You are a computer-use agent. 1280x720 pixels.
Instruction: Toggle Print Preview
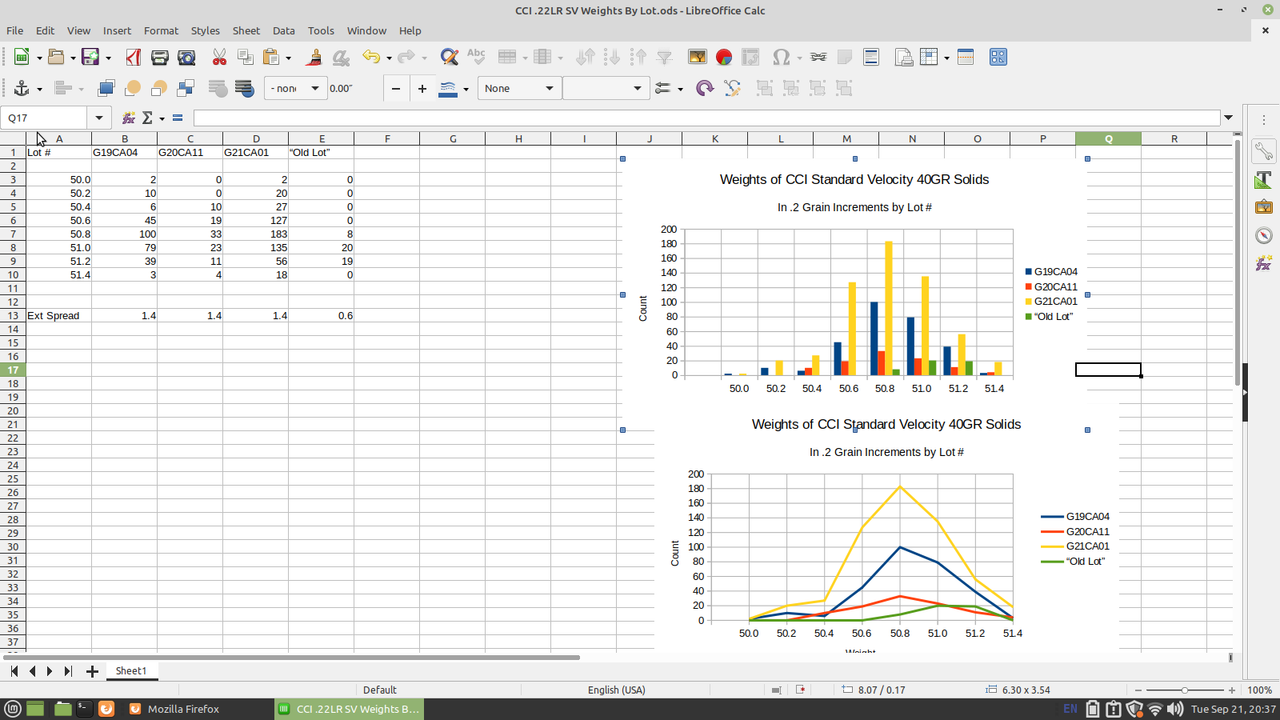click(186, 57)
